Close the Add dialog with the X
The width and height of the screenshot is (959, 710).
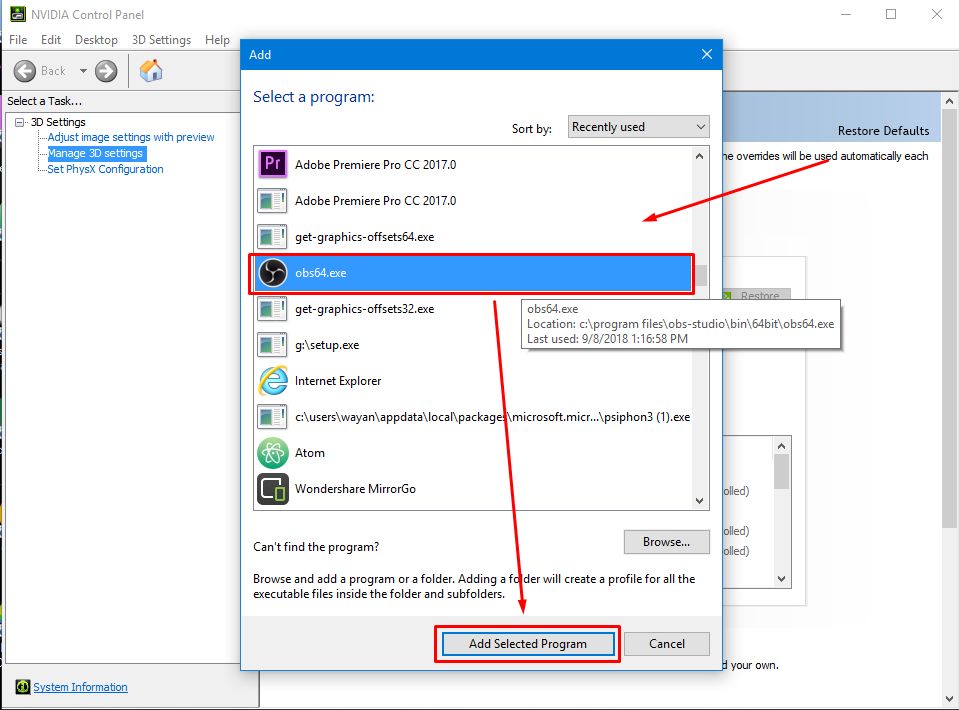point(706,54)
